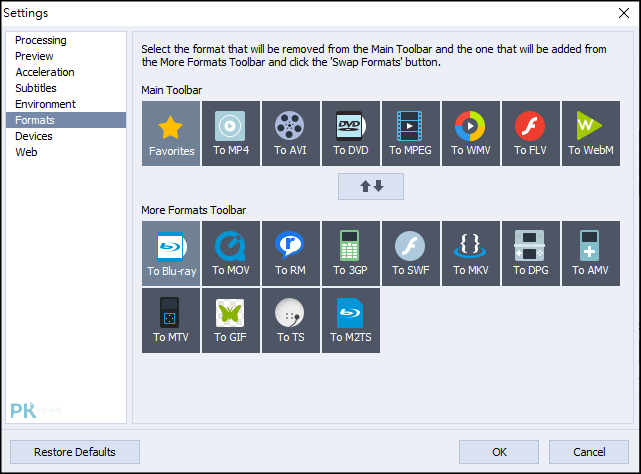Select the To MP4 format

pyautogui.click(x=231, y=134)
